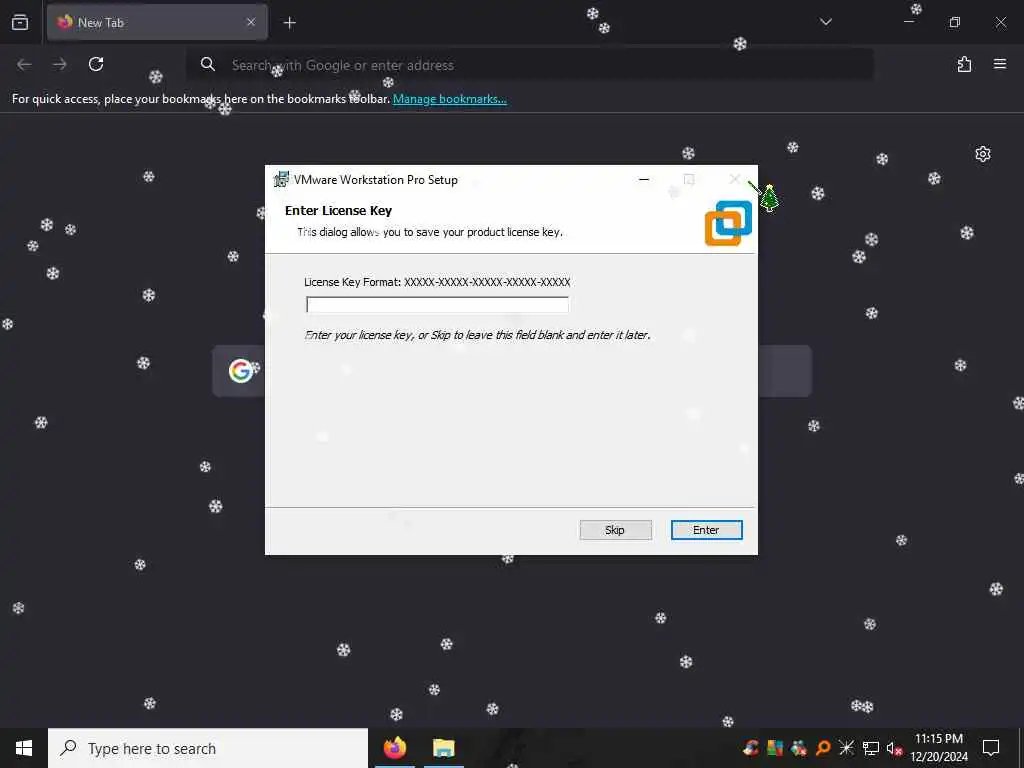The width and height of the screenshot is (1024, 768).
Task: Open the Windows notification center
Action: point(991,748)
